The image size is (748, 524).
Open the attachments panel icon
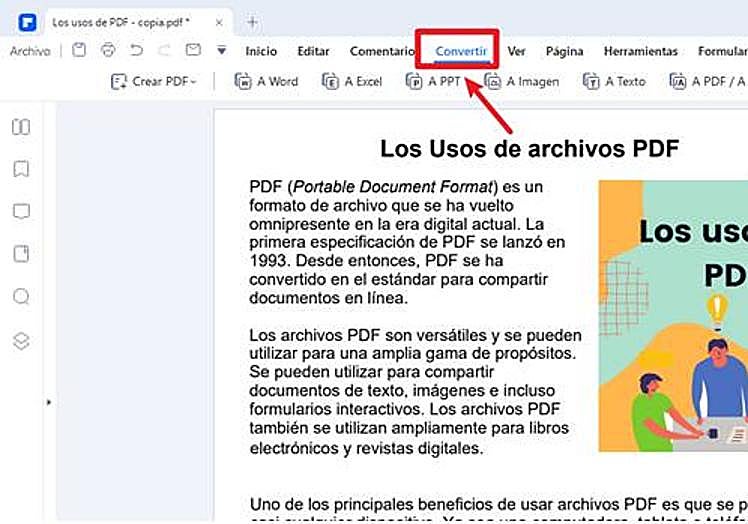point(20,254)
